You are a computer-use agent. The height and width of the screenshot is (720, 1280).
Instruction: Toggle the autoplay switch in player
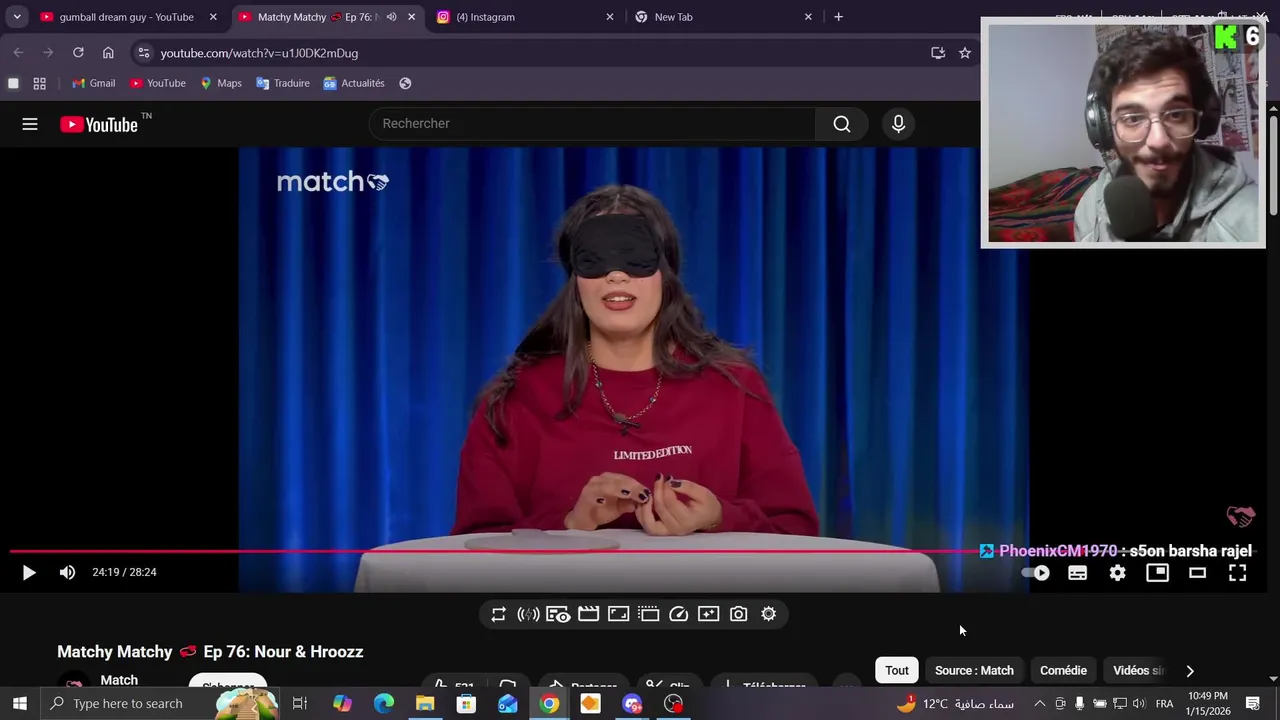pyautogui.click(x=1036, y=573)
